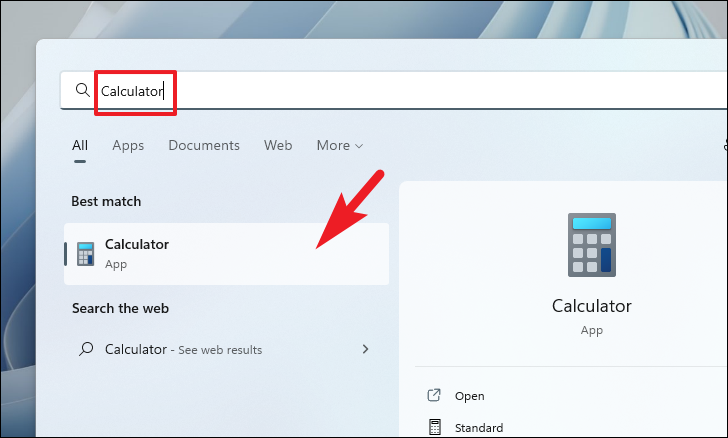Image resolution: width=728 pixels, height=438 pixels.
Task: Click the large Calculator icon in preview pane
Action: pos(592,245)
